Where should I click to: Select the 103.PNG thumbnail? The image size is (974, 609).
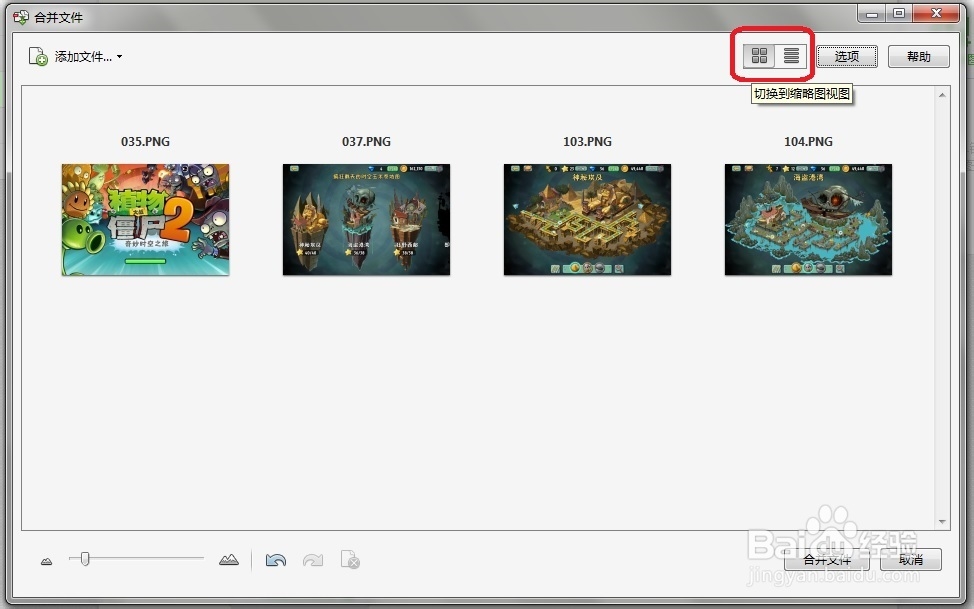tap(587, 219)
